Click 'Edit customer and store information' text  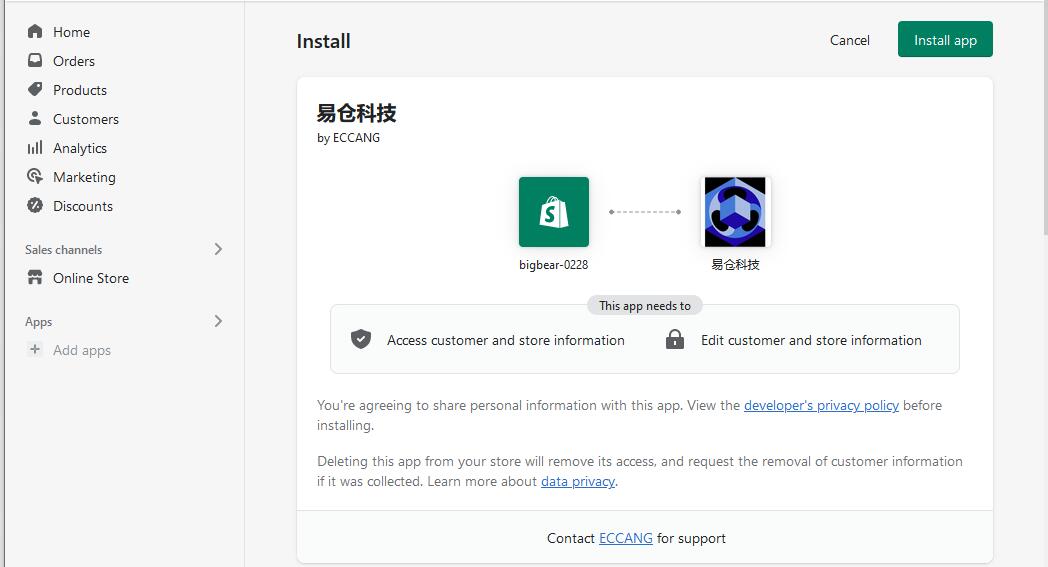click(x=811, y=340)
